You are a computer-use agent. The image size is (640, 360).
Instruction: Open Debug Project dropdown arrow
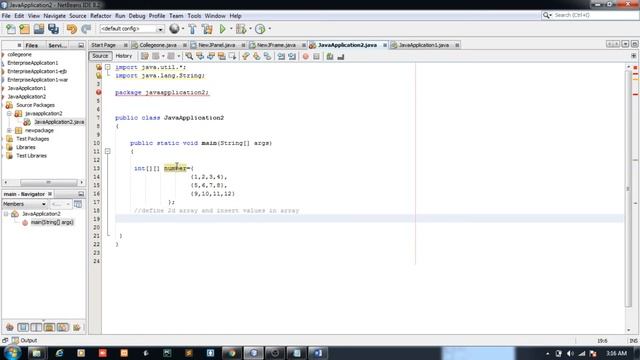pyautogui.click(x=250, y=29)
